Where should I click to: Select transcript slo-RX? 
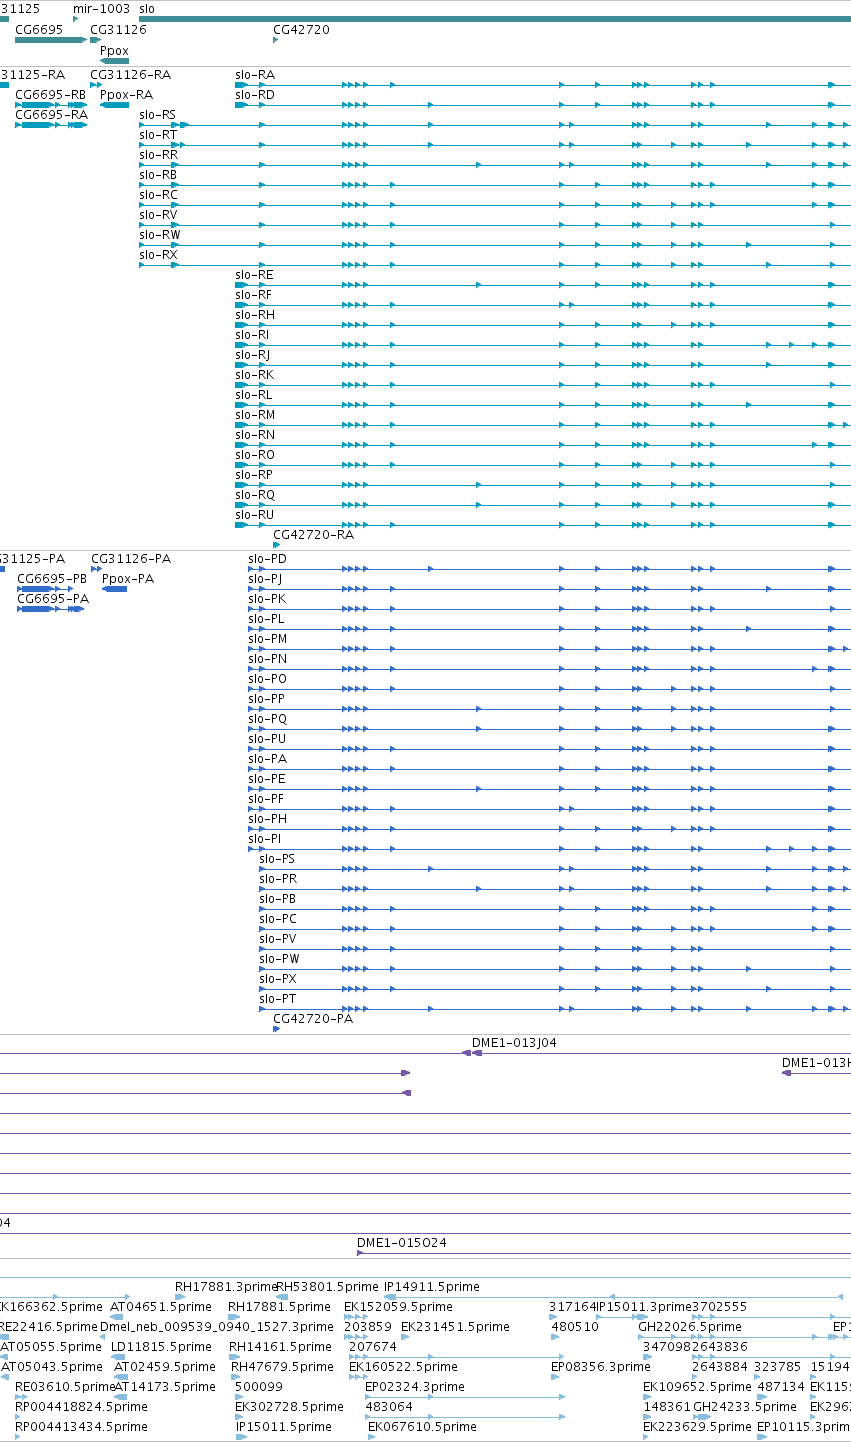tap(158, 255)
